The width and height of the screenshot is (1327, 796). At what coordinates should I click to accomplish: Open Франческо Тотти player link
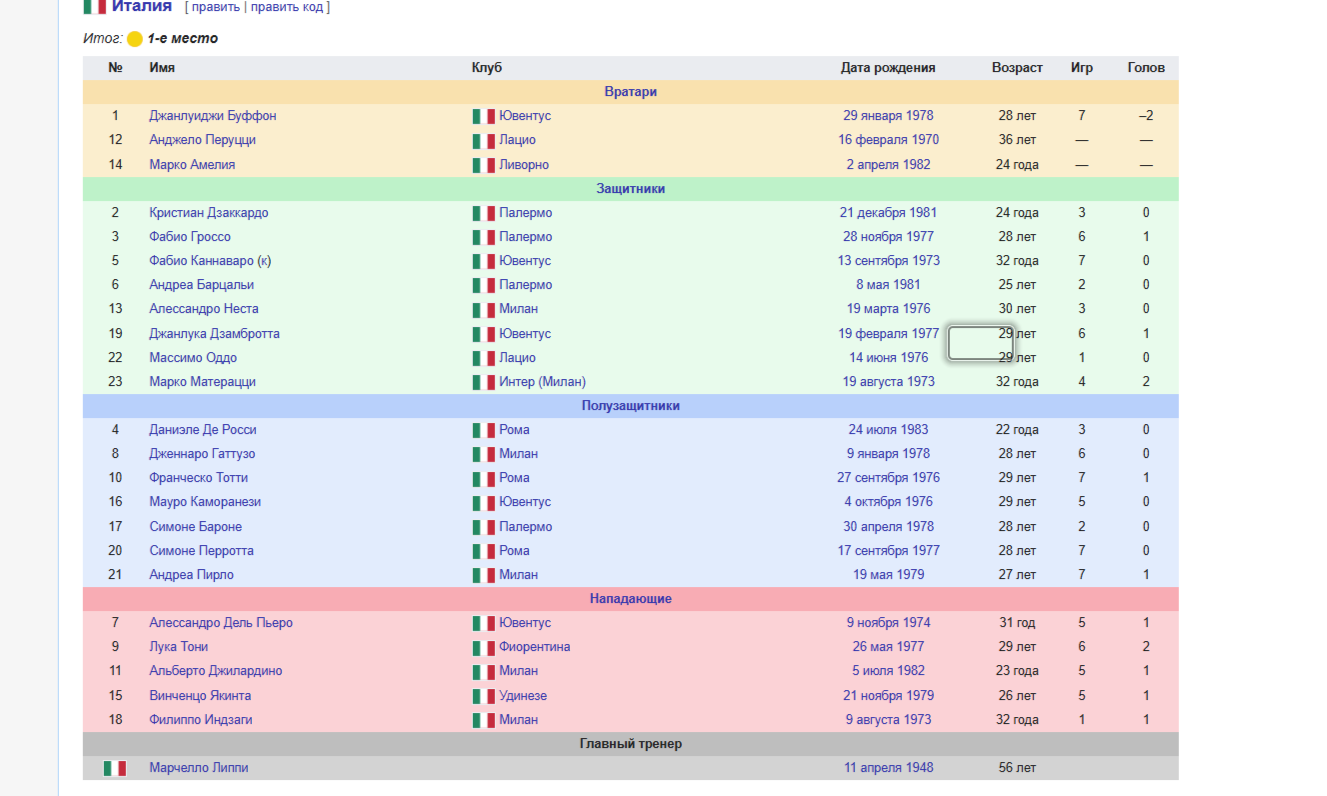[x=199, y=478]
